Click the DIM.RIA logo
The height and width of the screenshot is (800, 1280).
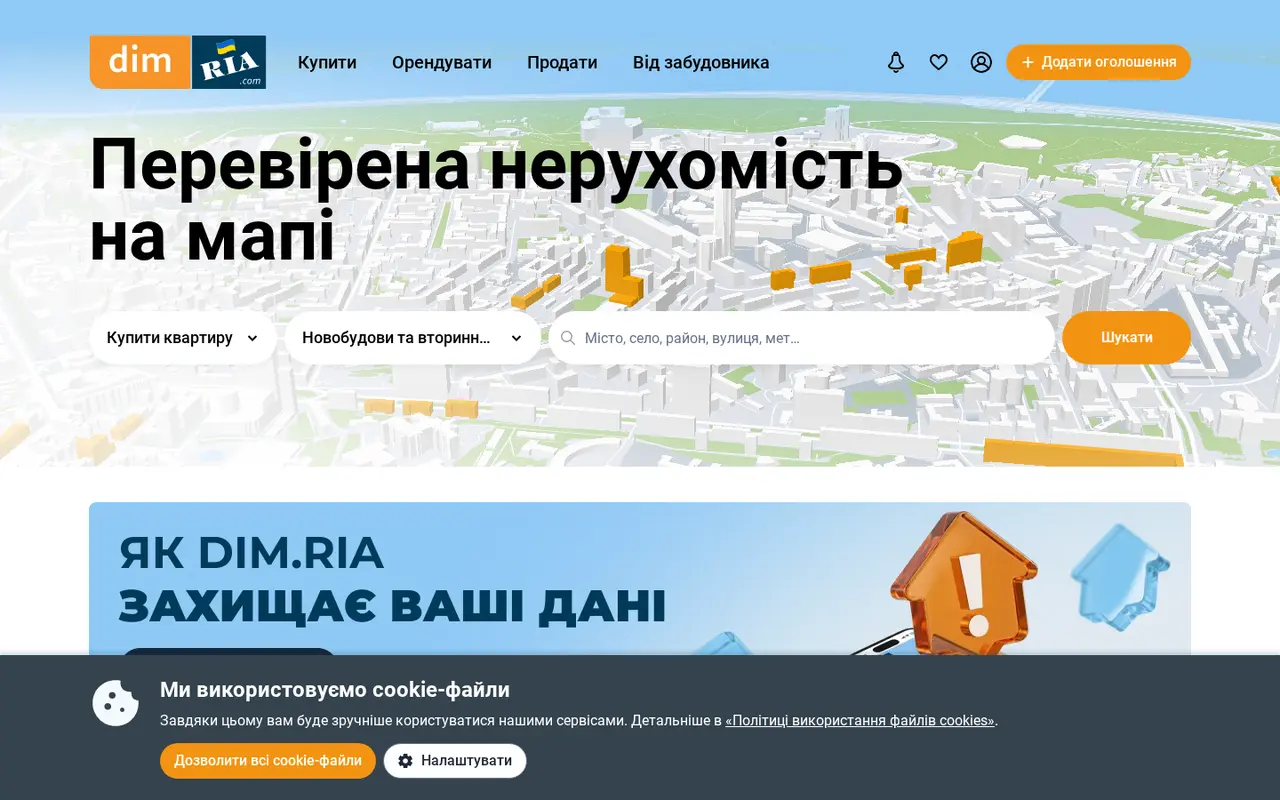178,62
